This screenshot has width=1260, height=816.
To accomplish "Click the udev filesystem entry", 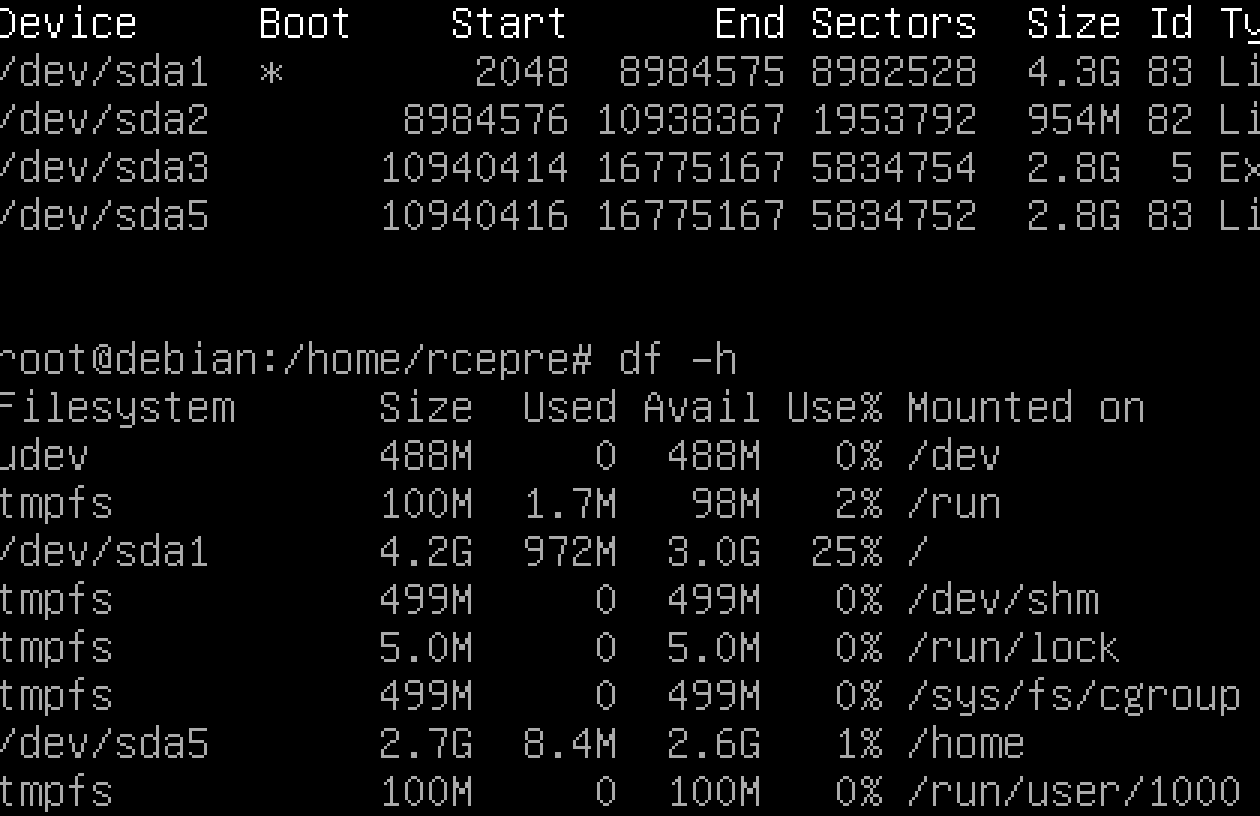I will click(43, 456).
